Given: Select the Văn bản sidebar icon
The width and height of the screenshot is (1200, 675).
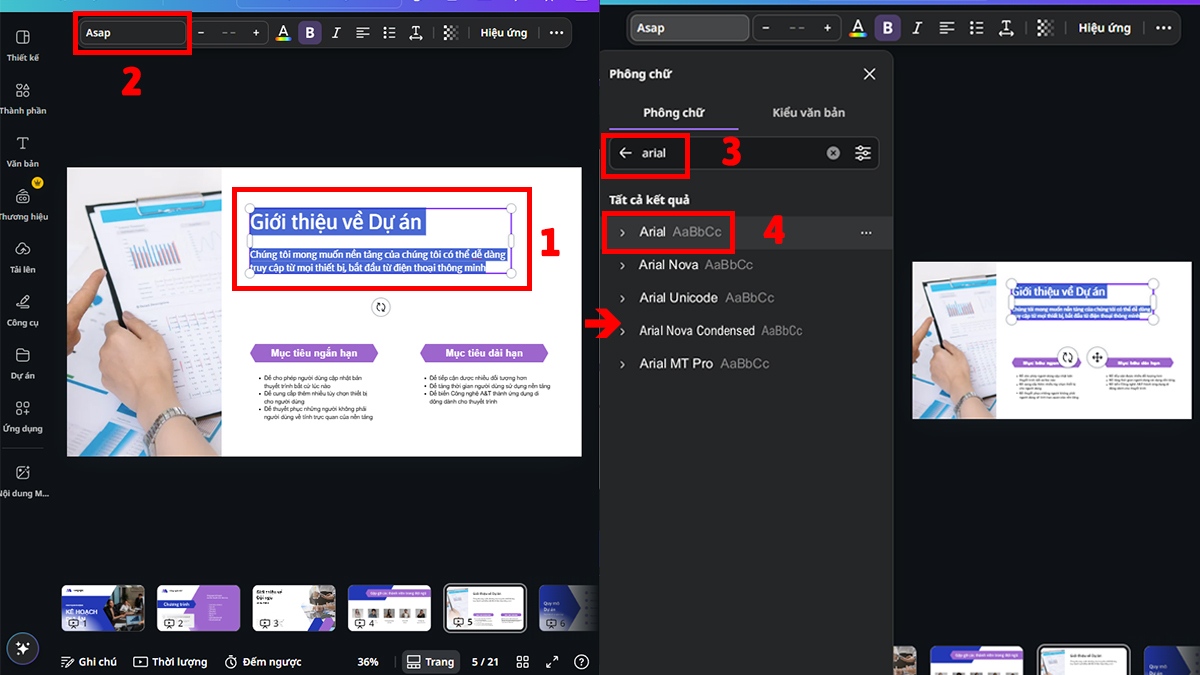Looking at the screenshot, I should pyautogui.click(x=22, y=150).
